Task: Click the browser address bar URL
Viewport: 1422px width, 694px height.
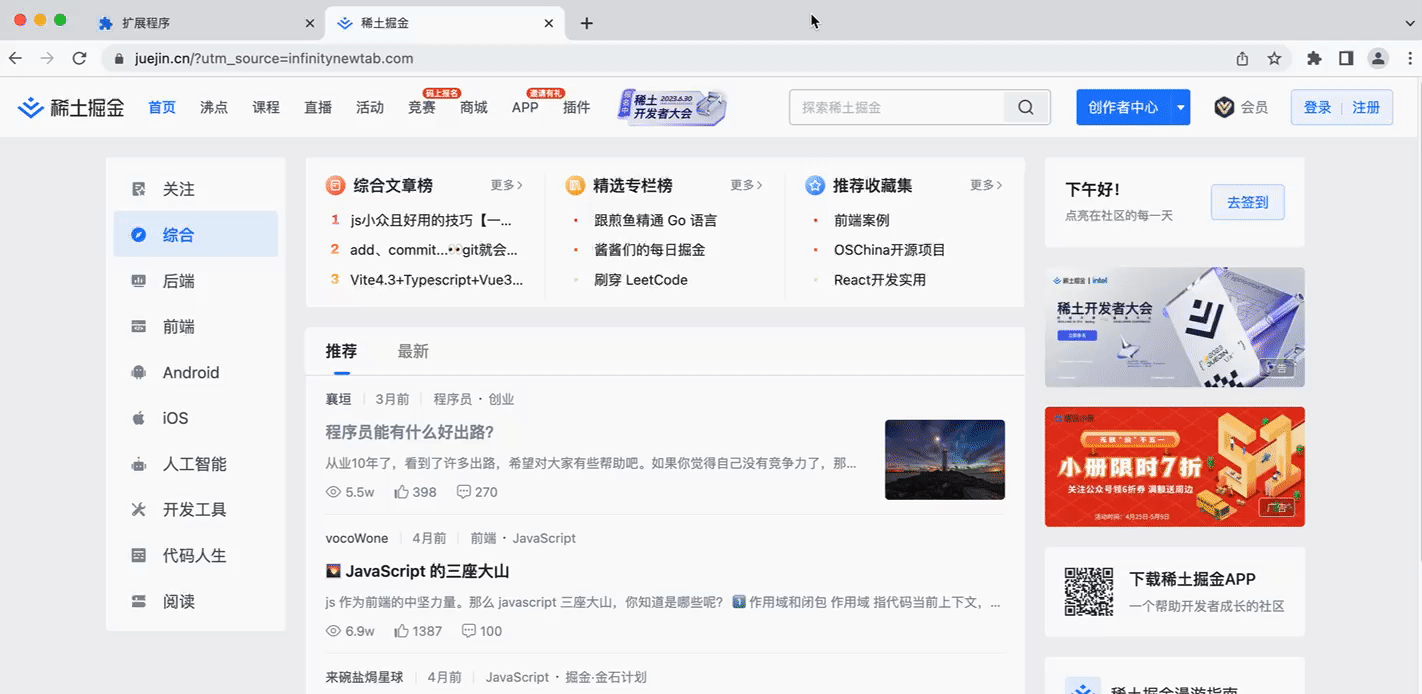Action: (x=274, y=58)
